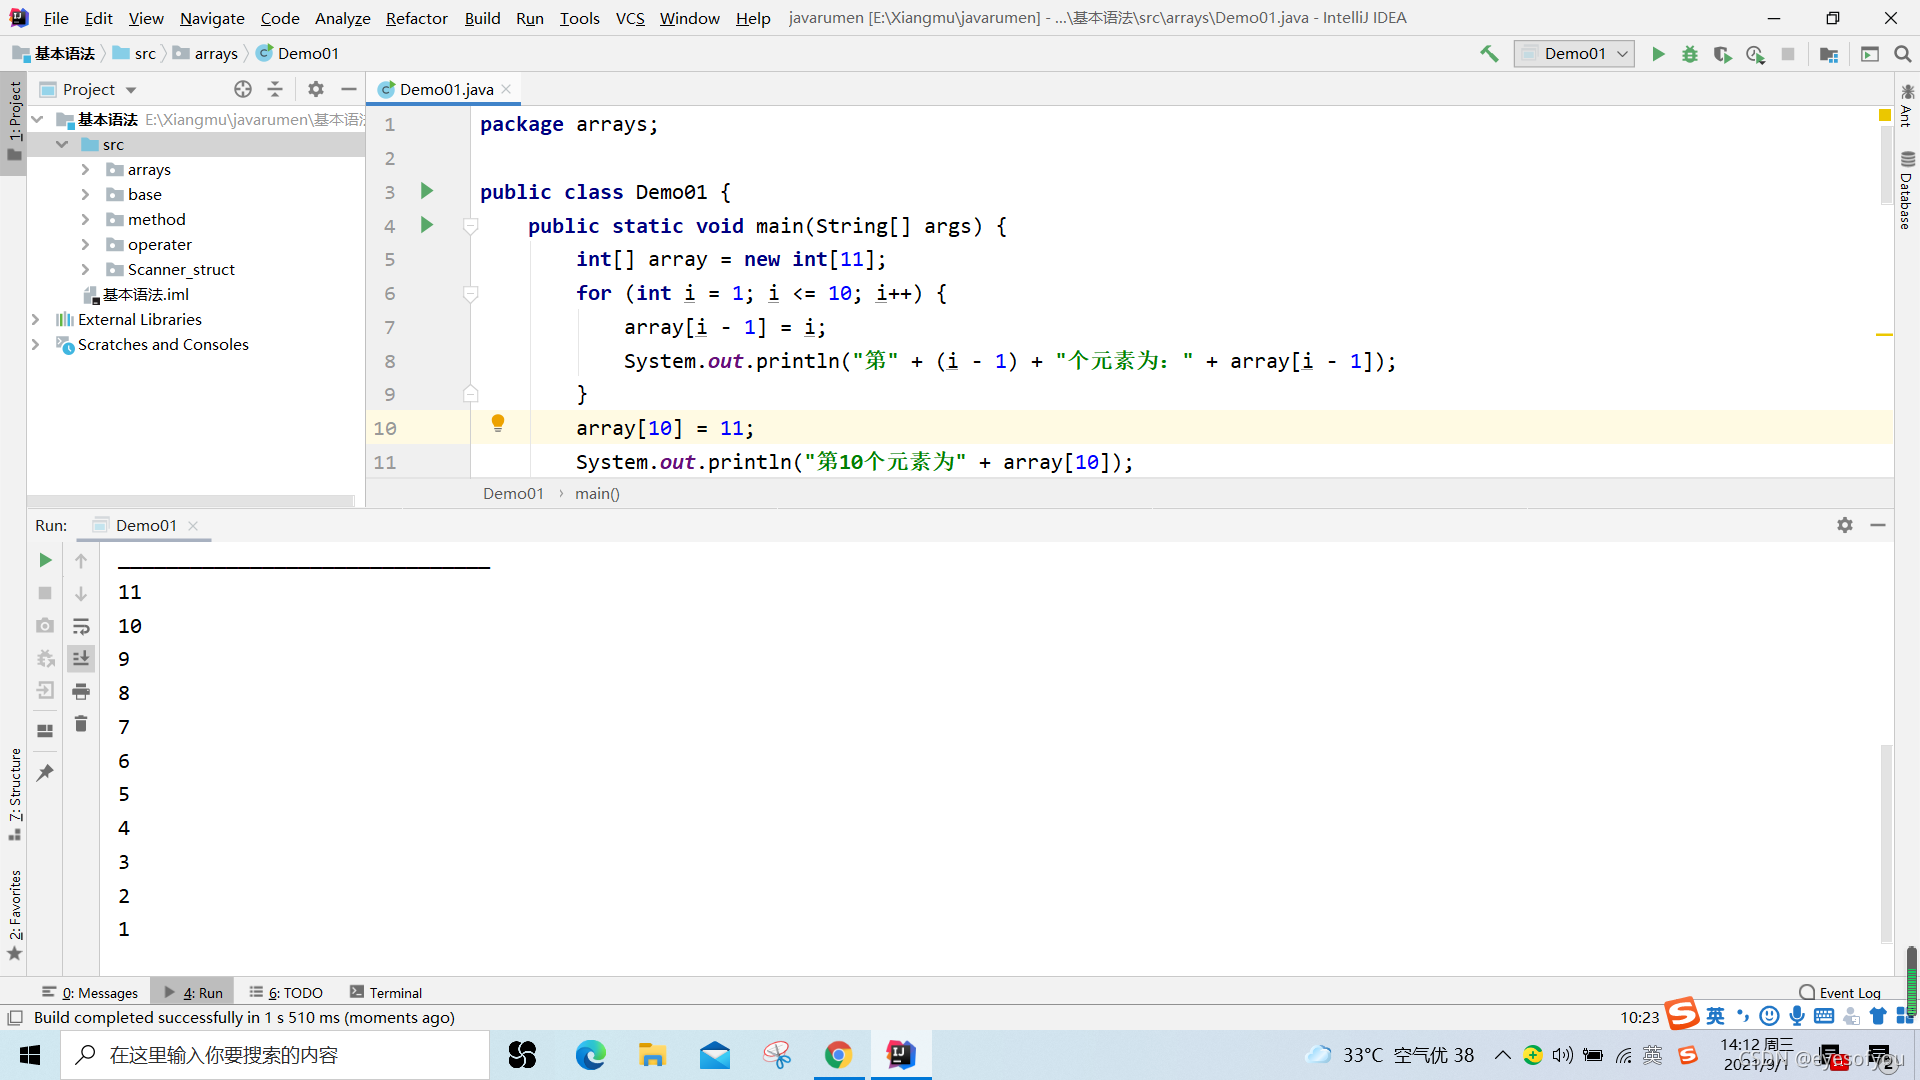Start debugging with the bug icon
This screenshot has width=1920, height=1080.
(1690, 54)
